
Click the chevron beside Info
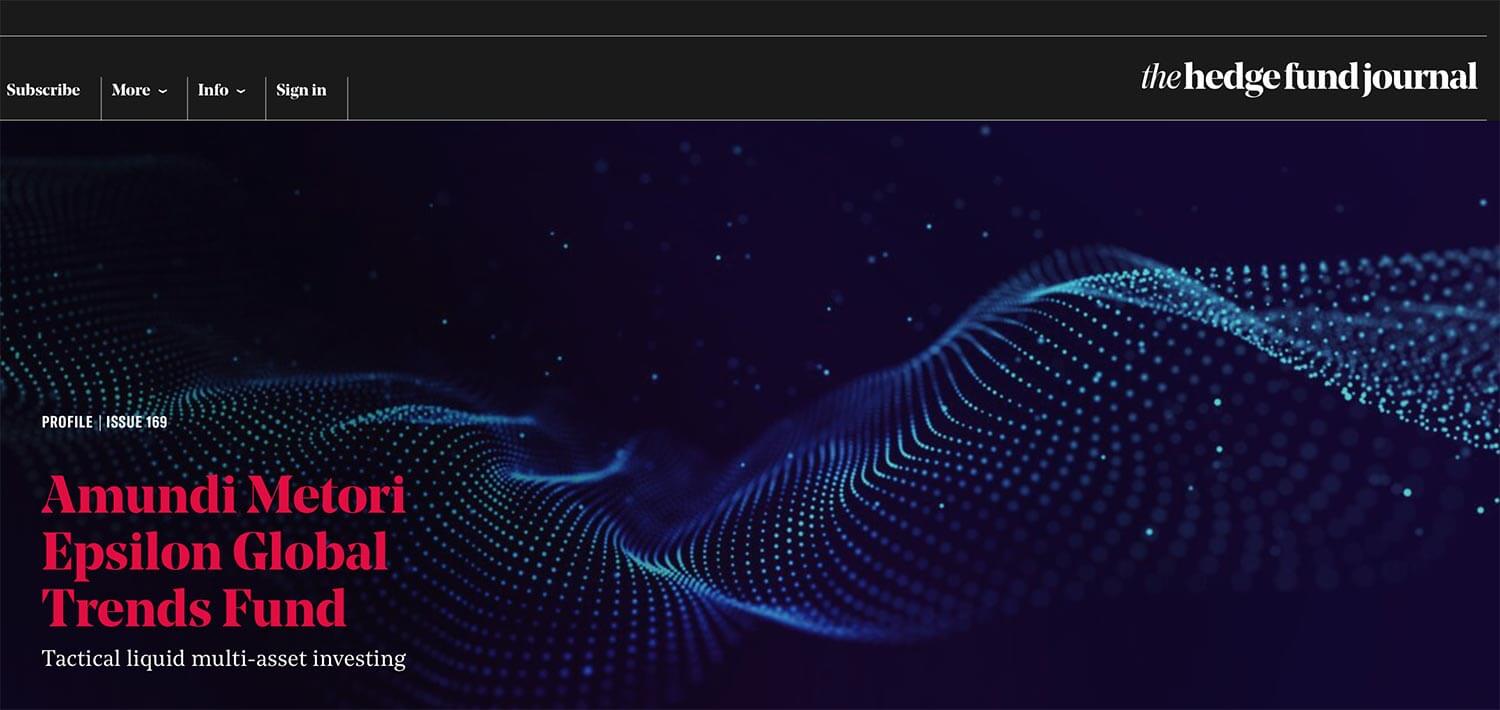point(240,91)
